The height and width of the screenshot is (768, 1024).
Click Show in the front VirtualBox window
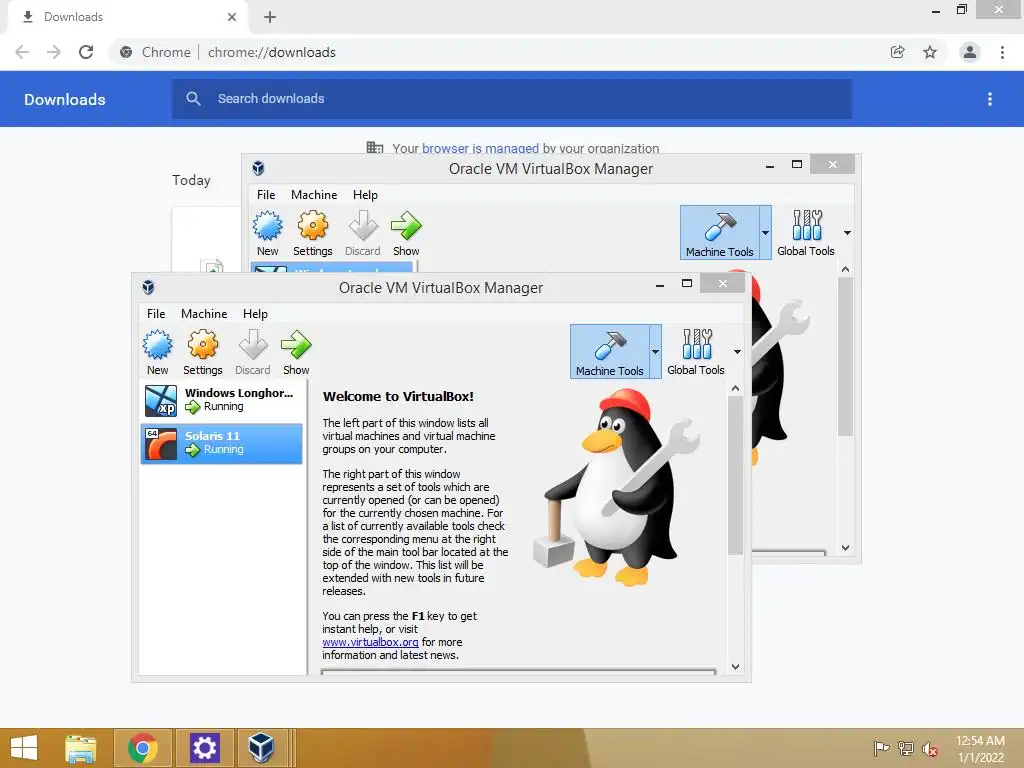coord(296,353)
